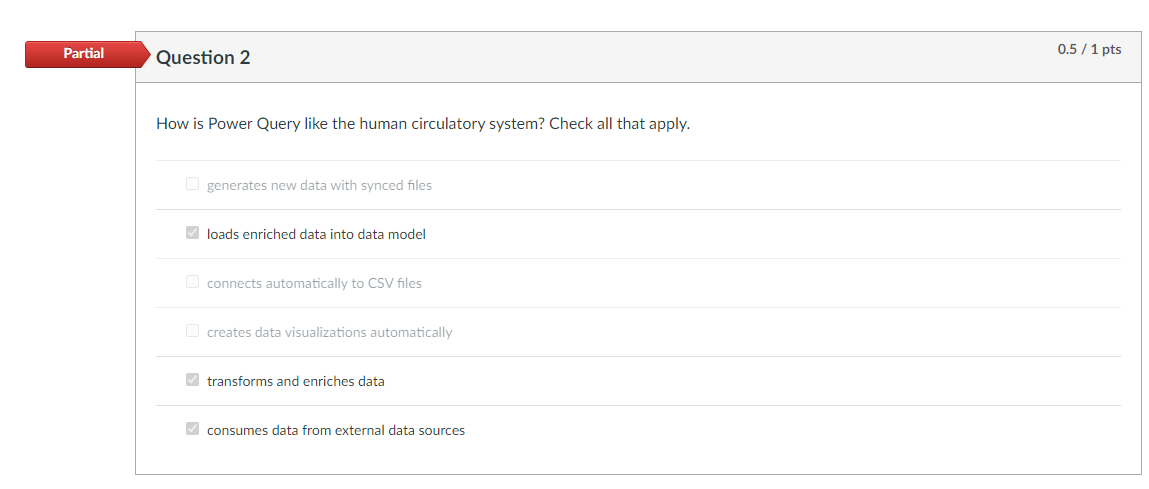Click the red Partial badge
1149x489 pixels.
tap(84, 54)
